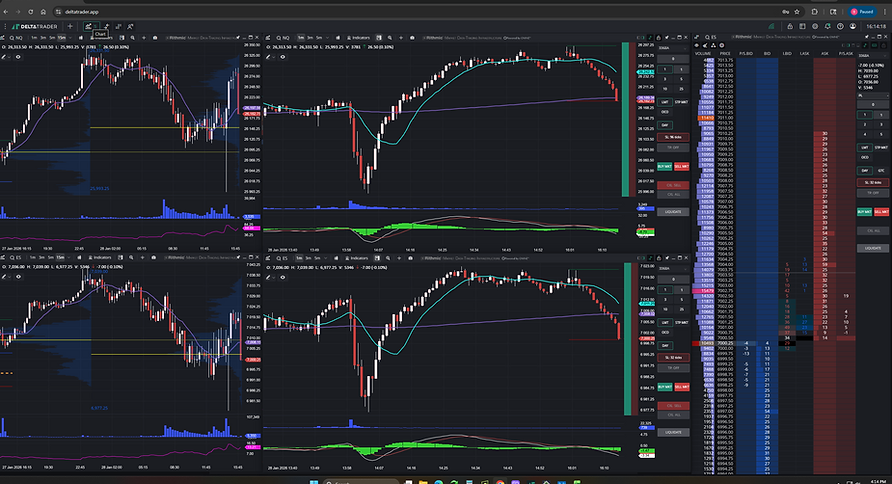Open the drawing pencil tool on NQ 15m chart

tap(3, 57)
